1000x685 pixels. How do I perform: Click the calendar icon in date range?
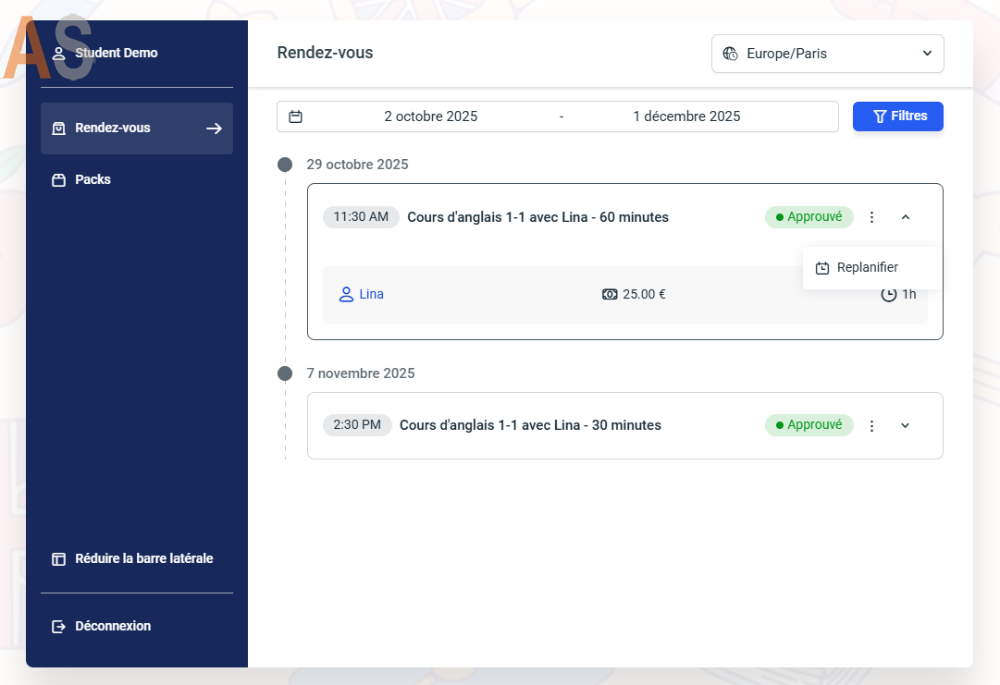[x=295, y=116]
